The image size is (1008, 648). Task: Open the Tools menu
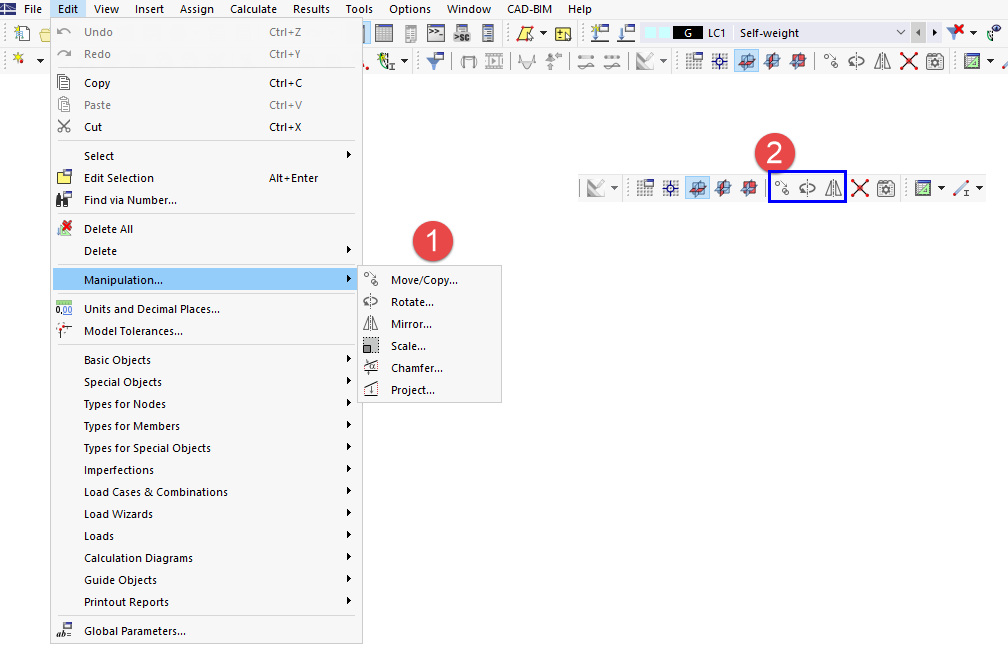pyautogui.click(x=359, y=9)
